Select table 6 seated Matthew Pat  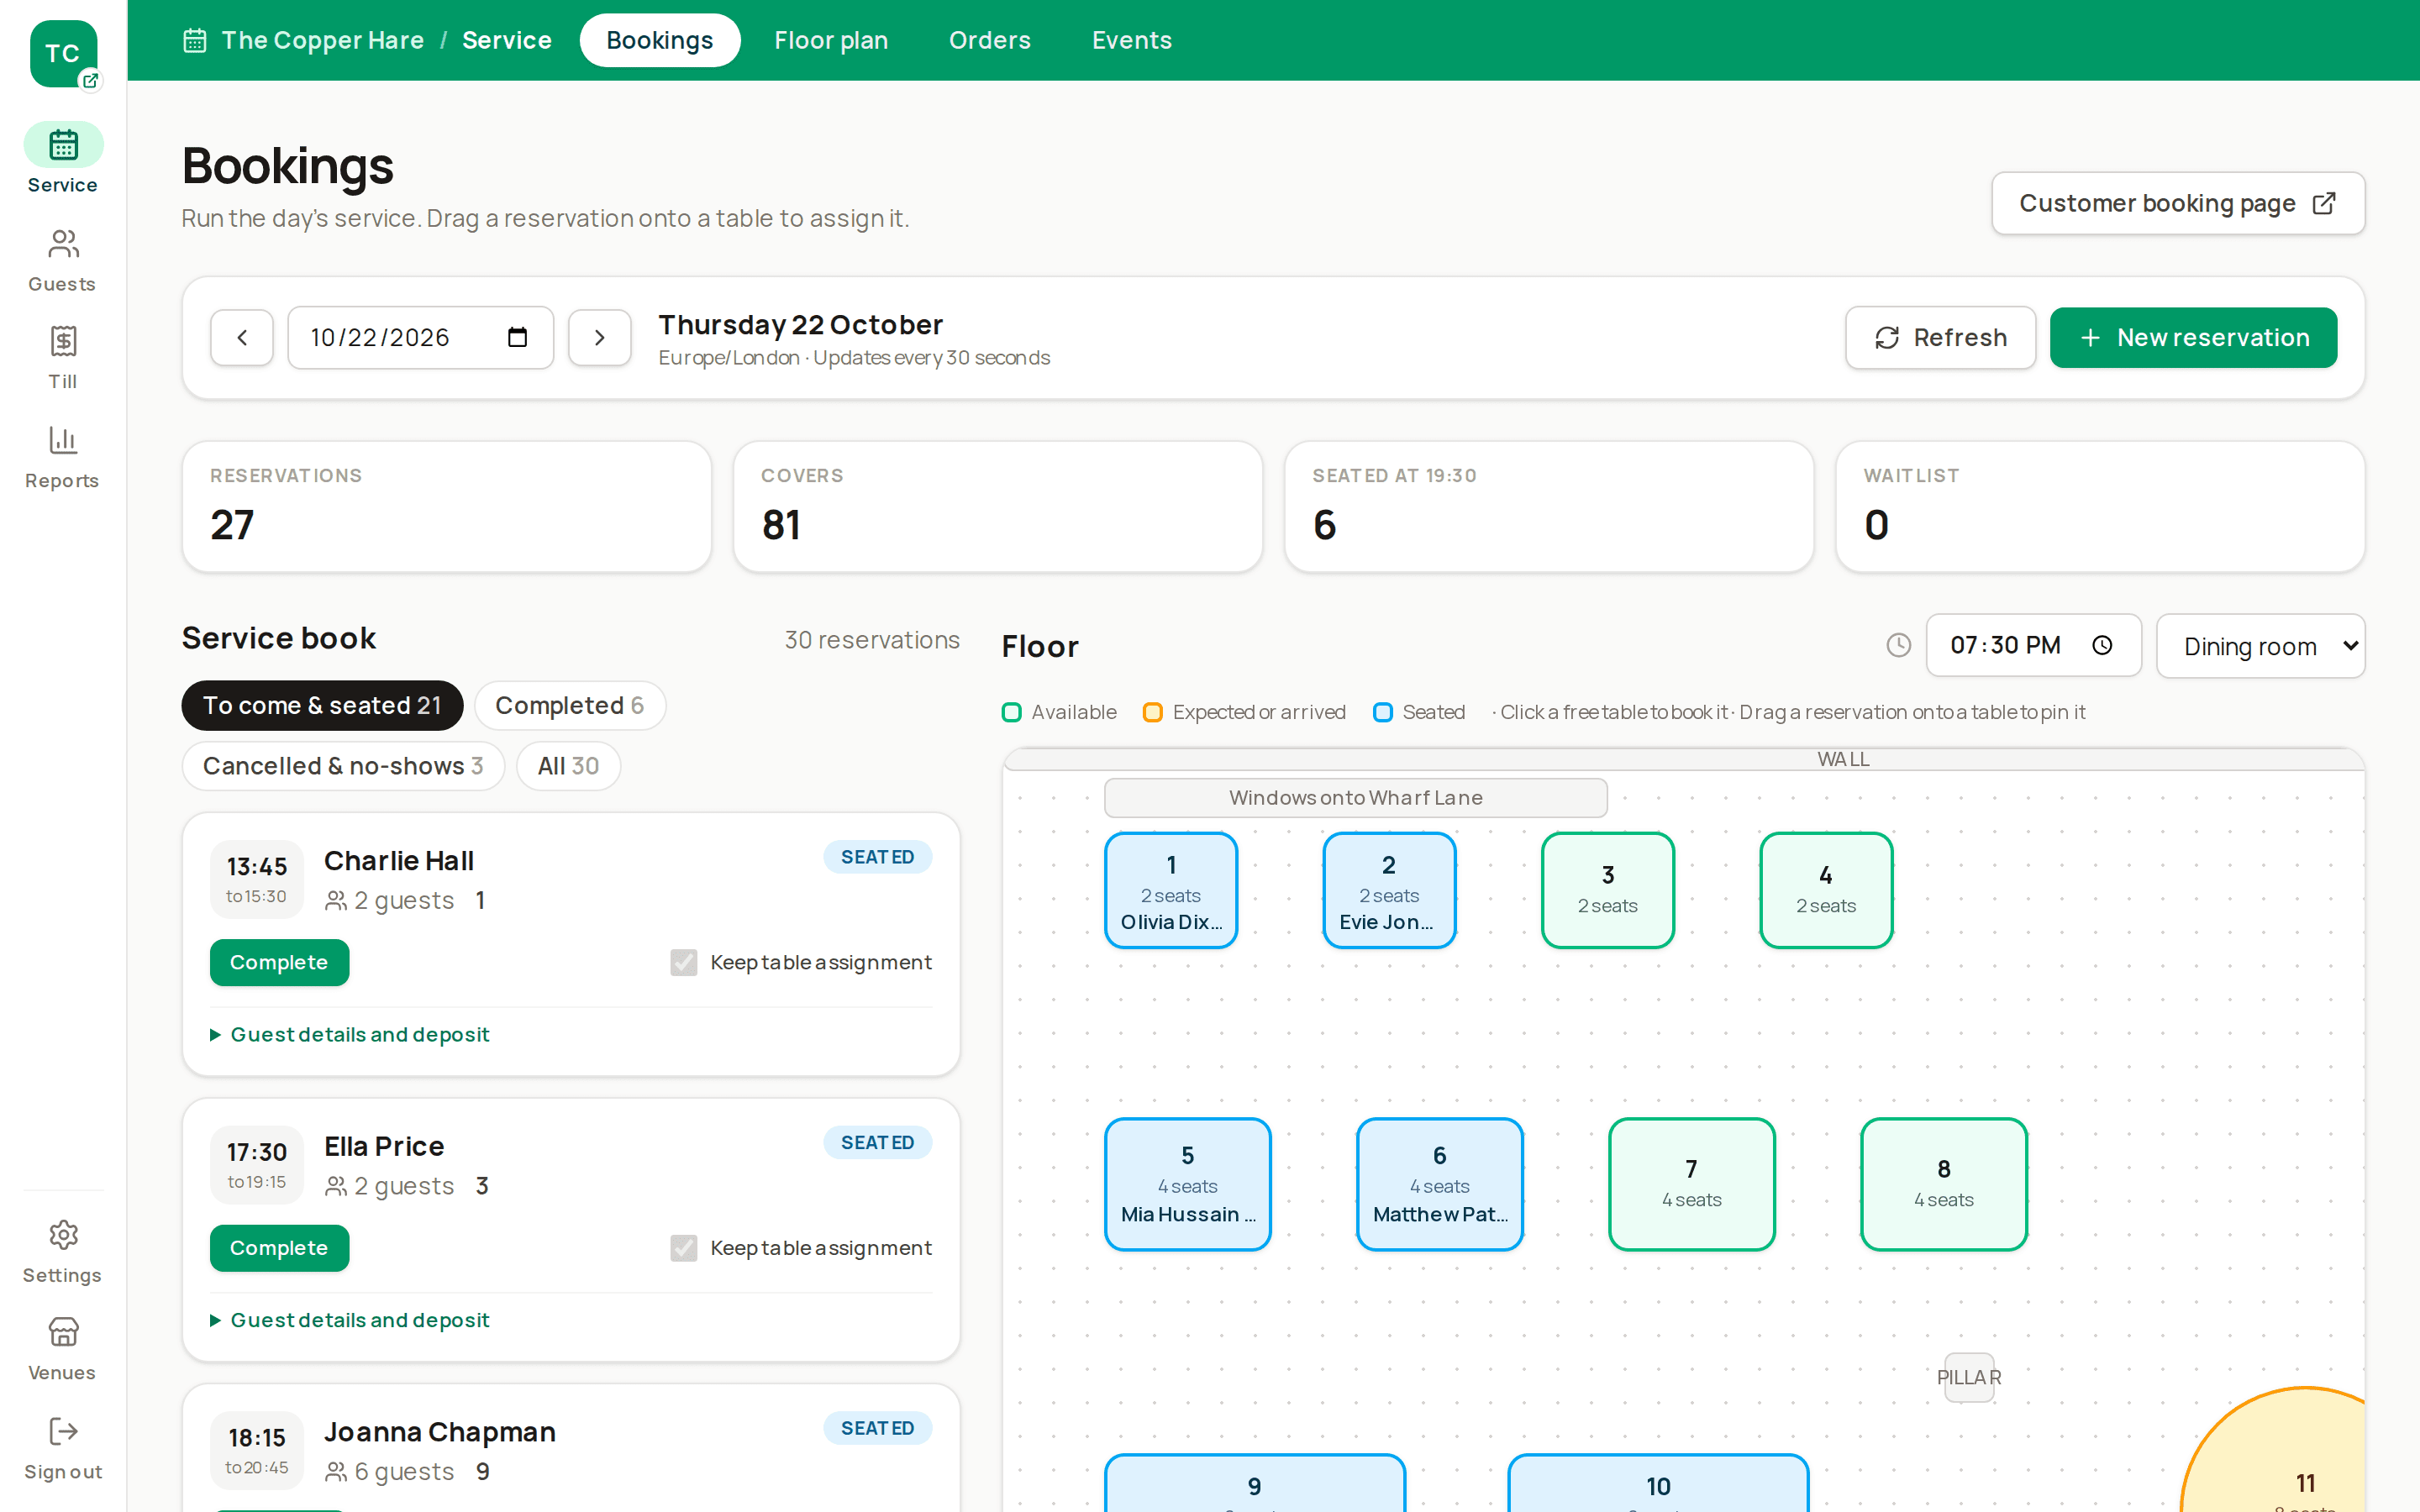coord(1440,1184)
